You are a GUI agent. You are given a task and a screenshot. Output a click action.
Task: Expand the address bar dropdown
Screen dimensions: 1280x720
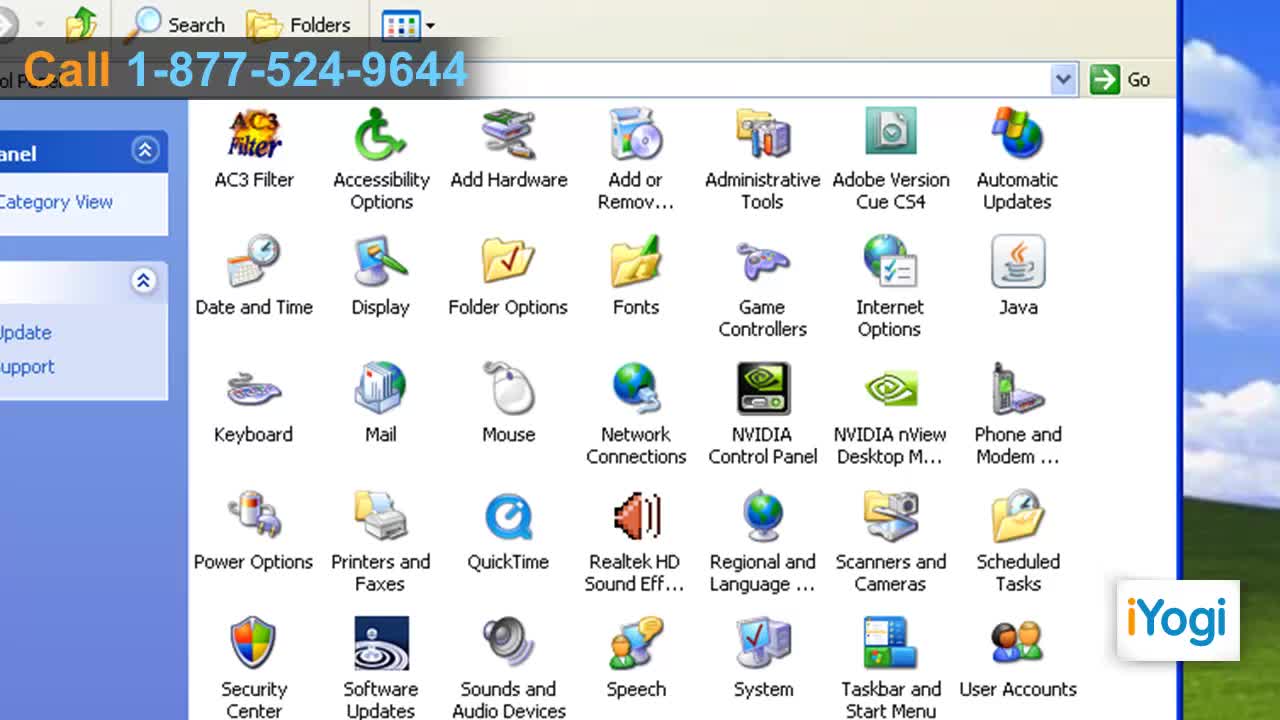(1064, 79)
